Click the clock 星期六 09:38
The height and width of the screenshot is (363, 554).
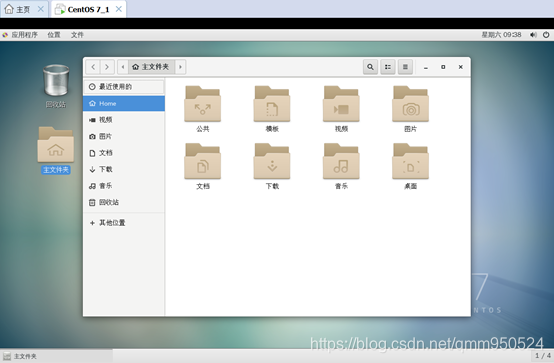501,35
